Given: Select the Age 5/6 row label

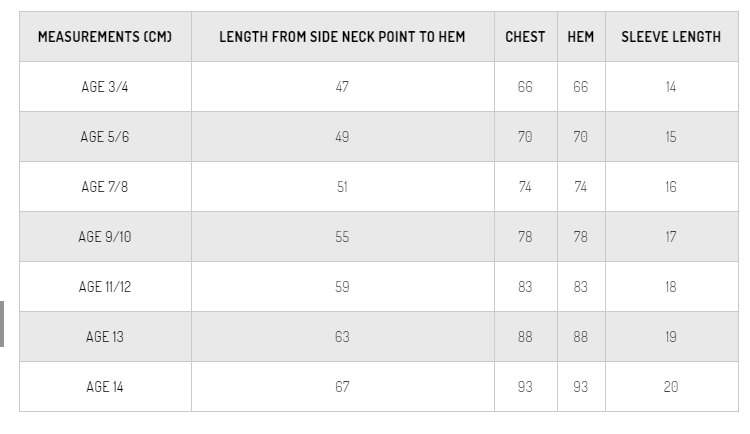Looking at the screenshot, I should [x=105, y=137].
